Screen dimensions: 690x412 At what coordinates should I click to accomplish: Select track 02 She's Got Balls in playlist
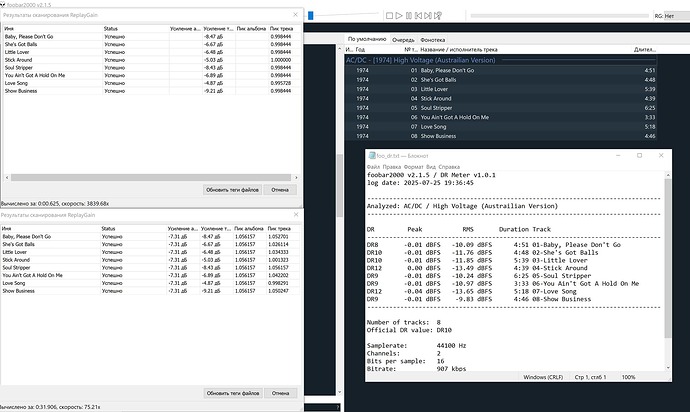coord(501,80)
